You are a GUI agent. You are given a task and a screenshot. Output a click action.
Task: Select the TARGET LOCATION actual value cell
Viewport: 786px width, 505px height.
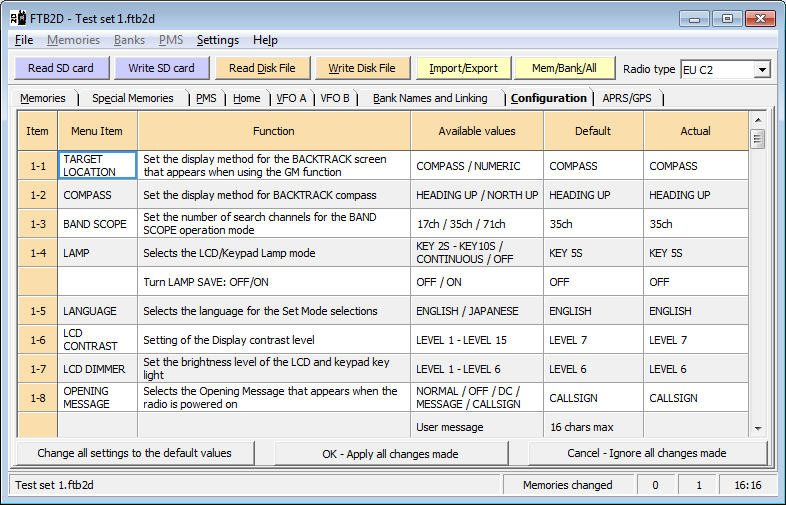695,166
